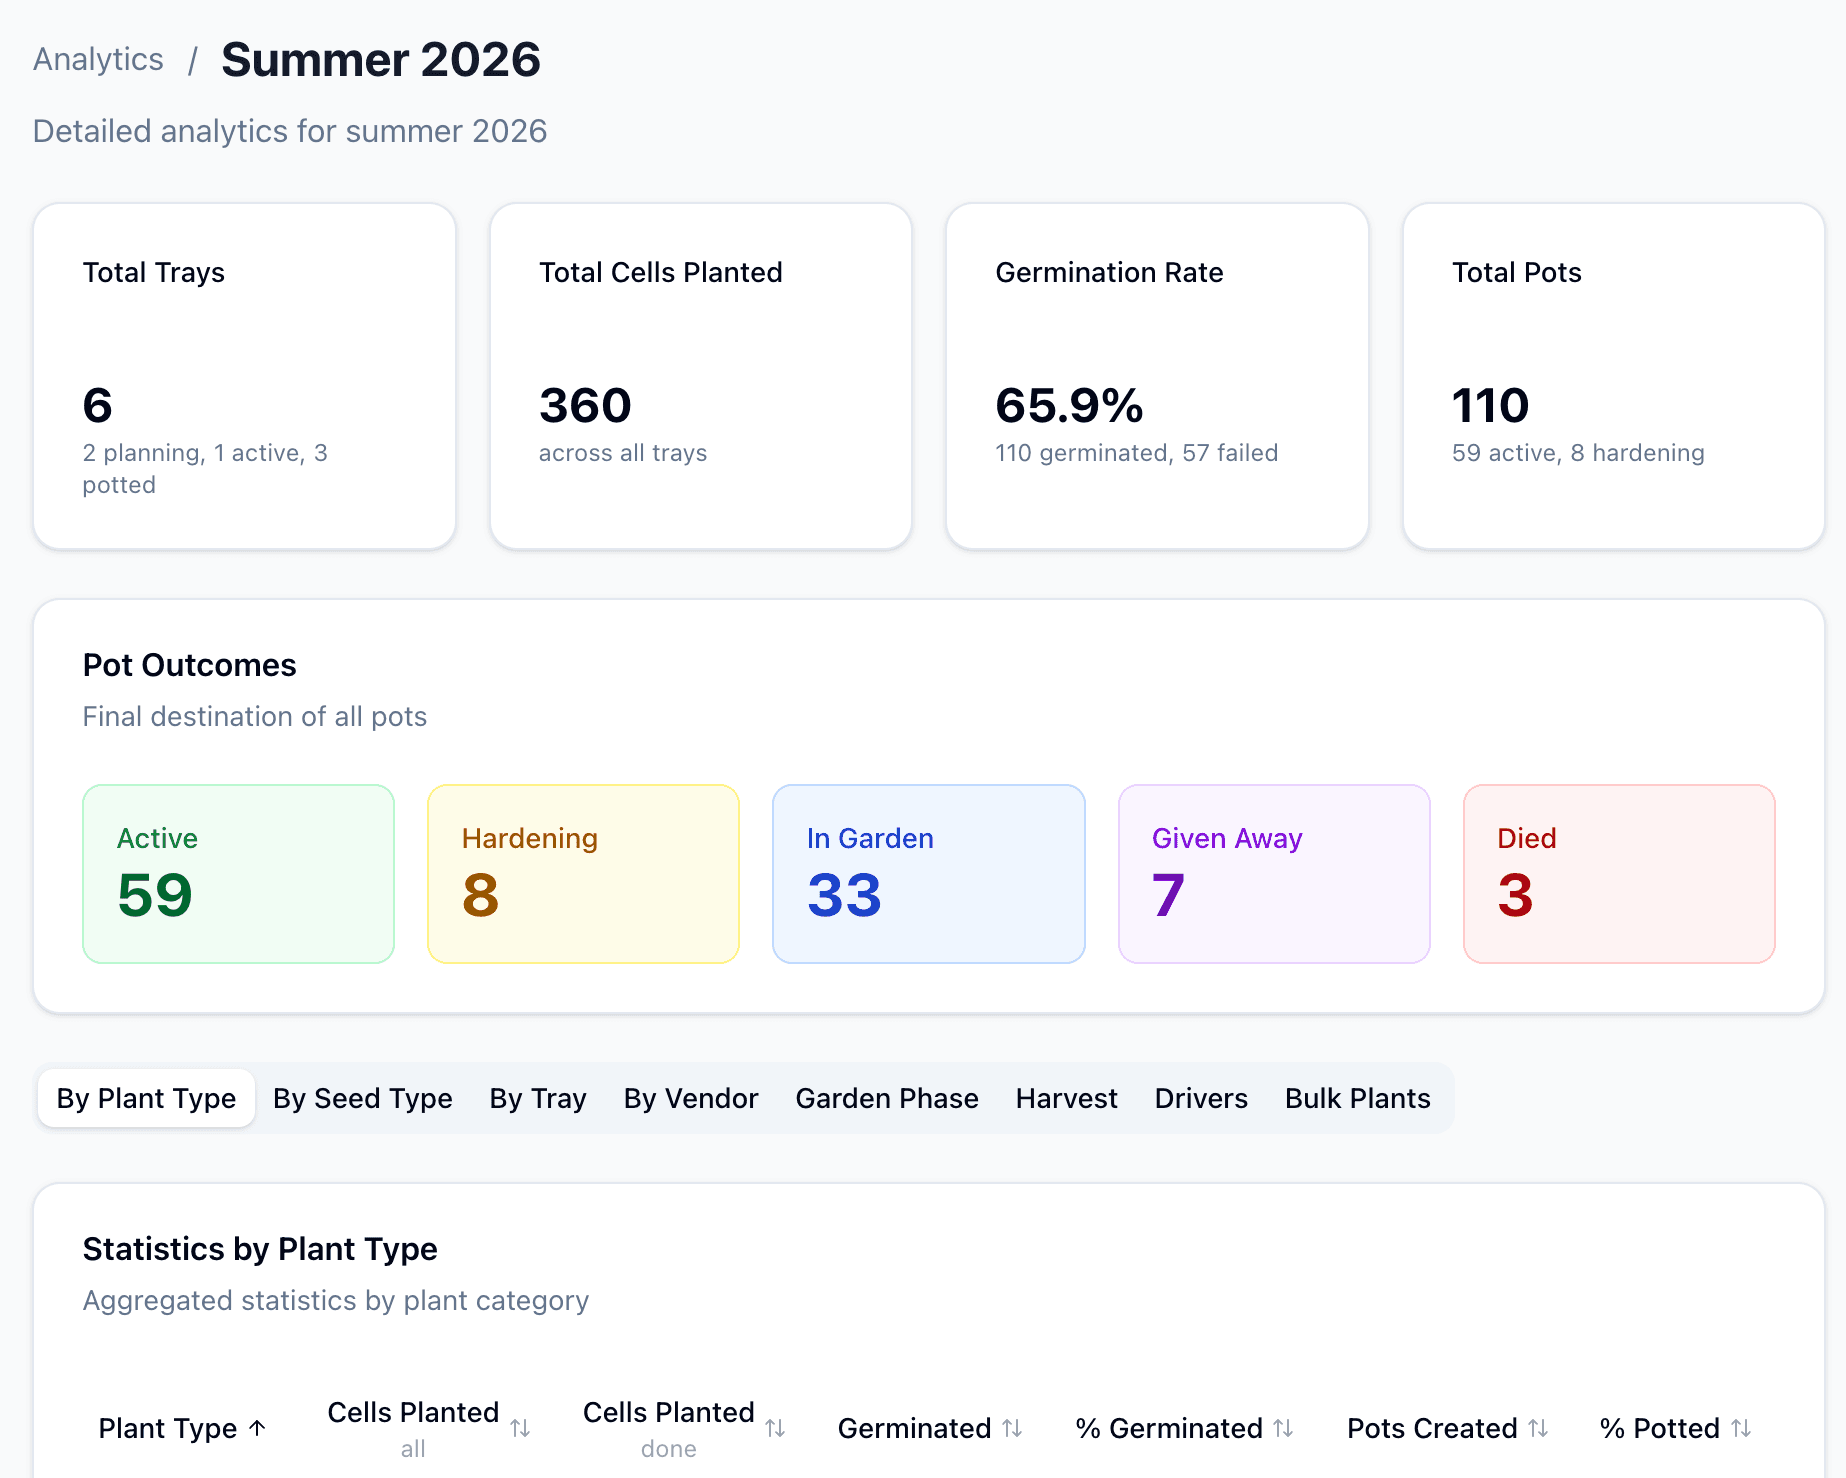
Task: Click the Plant Type ascending sort arrow
Action: (x=257, y=1428)
